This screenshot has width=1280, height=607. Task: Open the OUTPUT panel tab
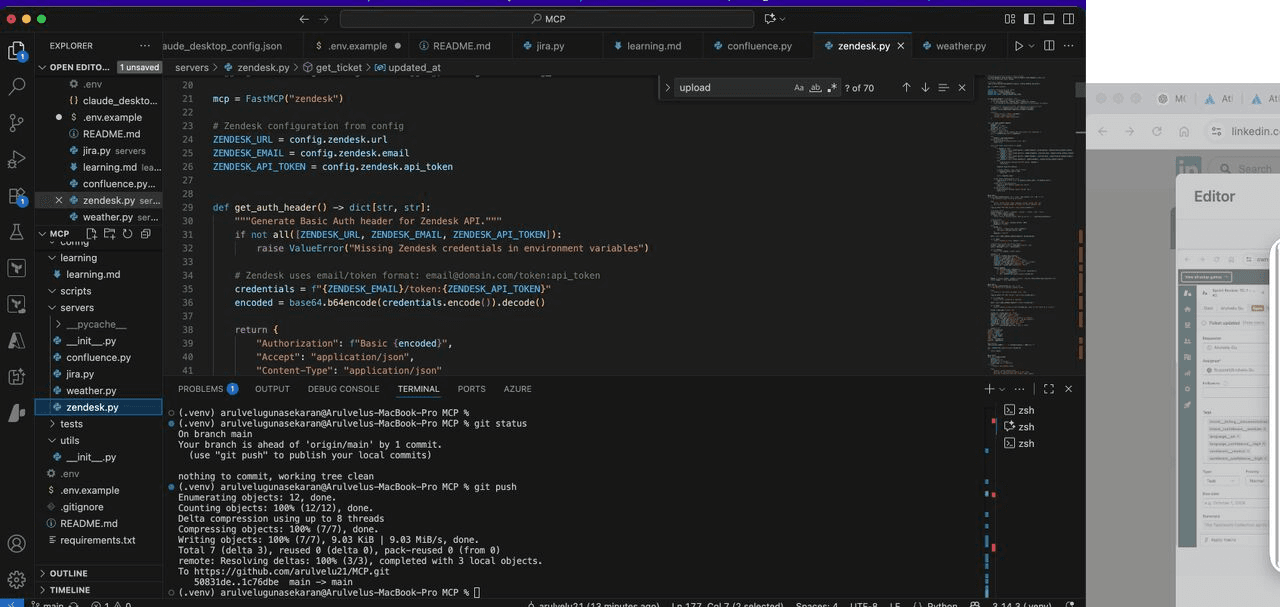coord(272,389)
